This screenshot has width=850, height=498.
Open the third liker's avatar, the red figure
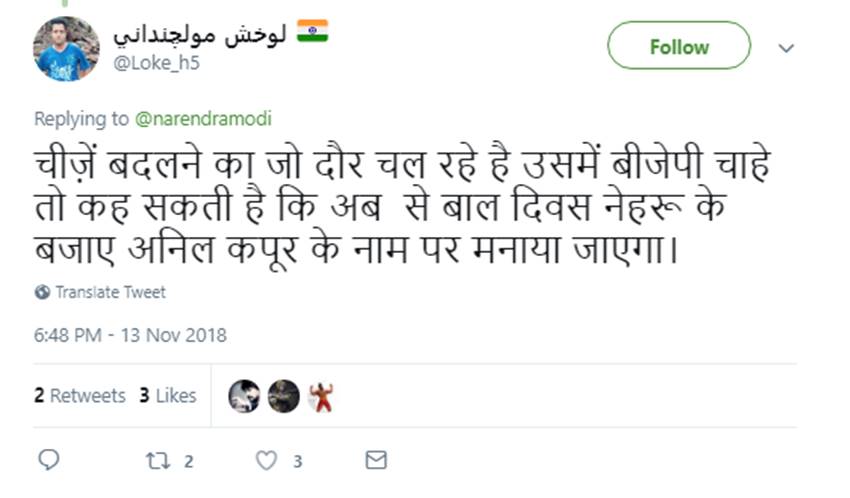point(321,396)
